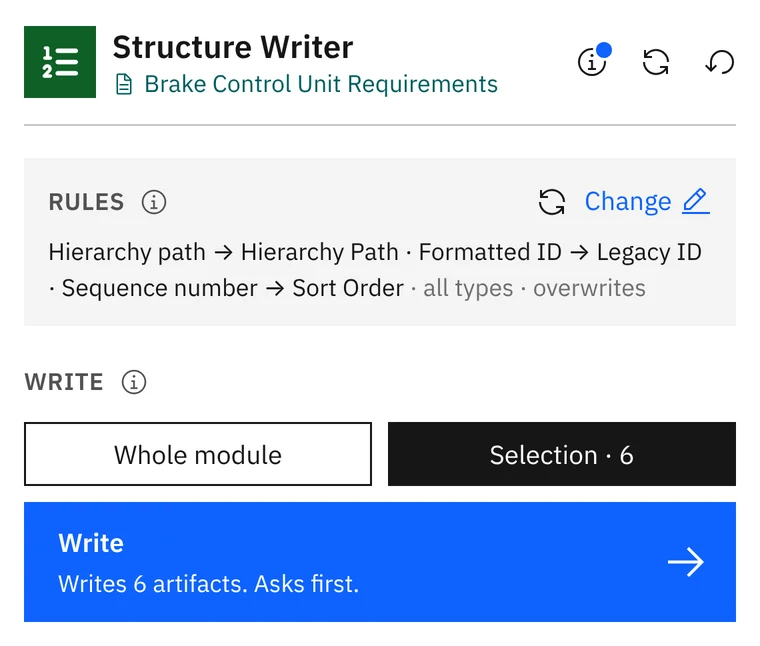
Task: Select the Whole module scope option
Action: (x=198, y=454)
